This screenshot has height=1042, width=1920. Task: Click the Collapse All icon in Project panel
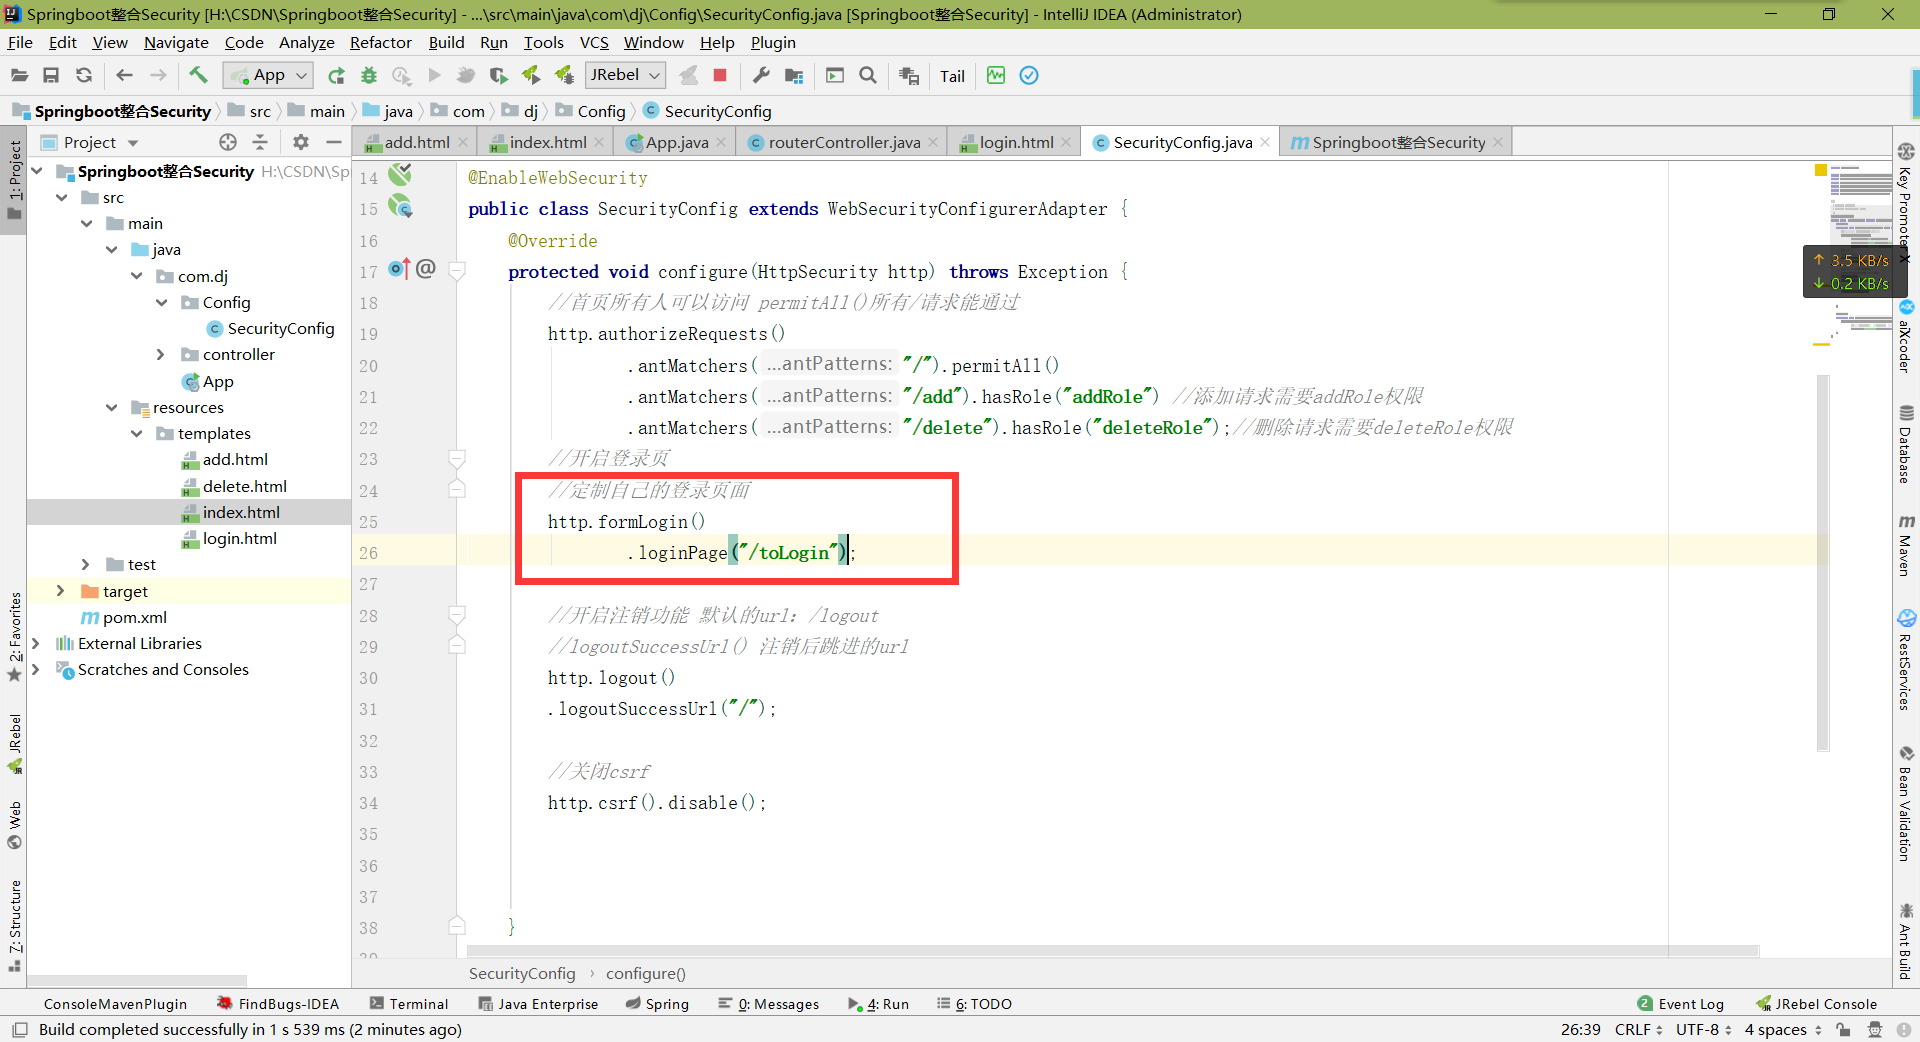[260, 142]
